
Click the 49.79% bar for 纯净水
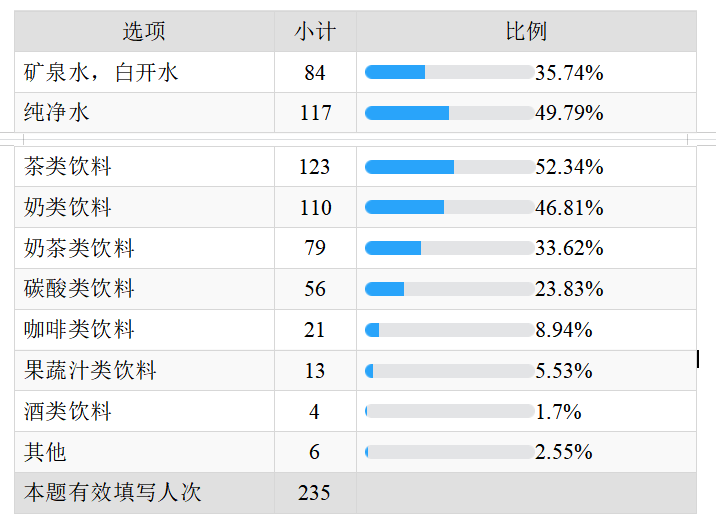[x=450, y=113]
